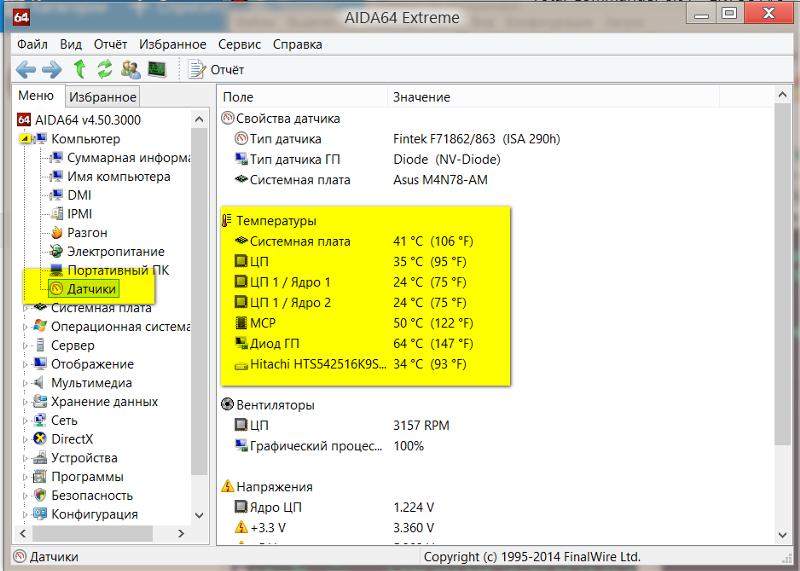Select the 3157 RPM fan value
This screenshot has height=571, width=800.
421,426
